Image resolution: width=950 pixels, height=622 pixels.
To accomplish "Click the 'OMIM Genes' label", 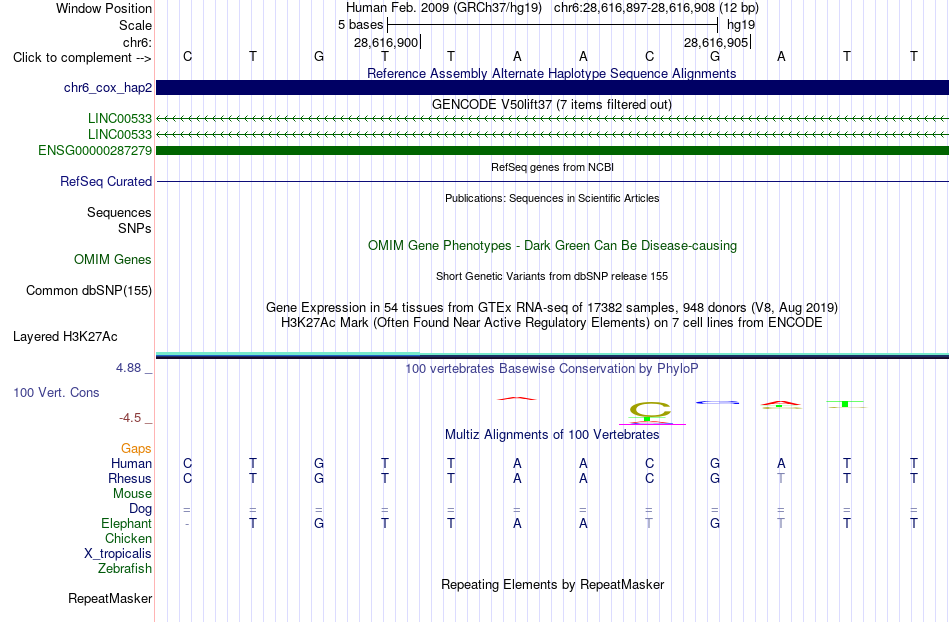I will pyautogui.click(x=113, y=259).
